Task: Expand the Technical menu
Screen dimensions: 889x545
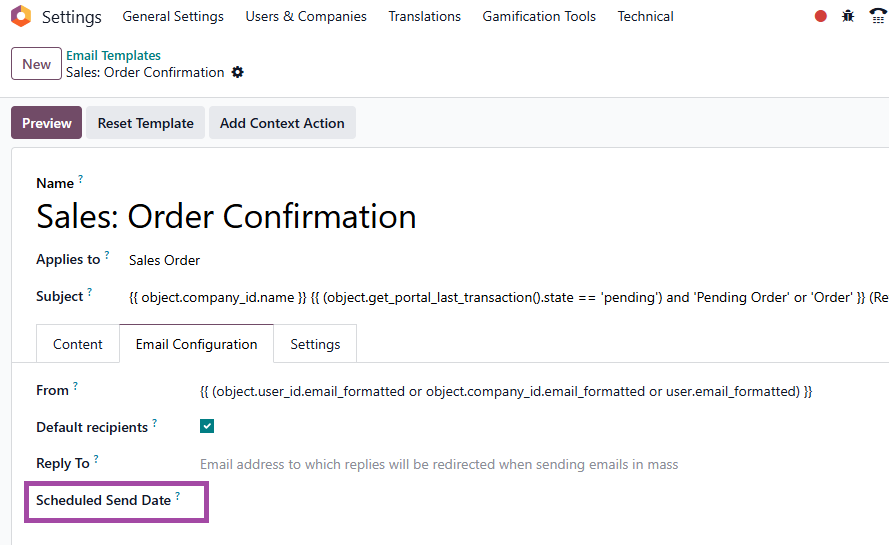Action: pos(645,16)
